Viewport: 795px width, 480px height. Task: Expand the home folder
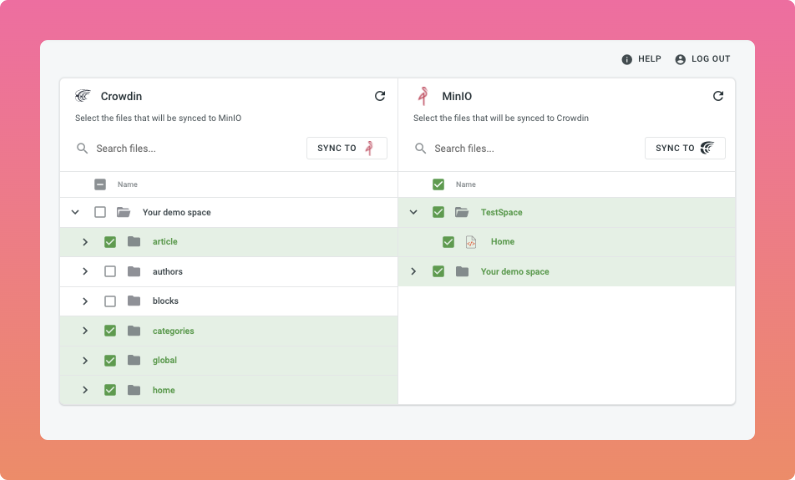coord(85,390)
